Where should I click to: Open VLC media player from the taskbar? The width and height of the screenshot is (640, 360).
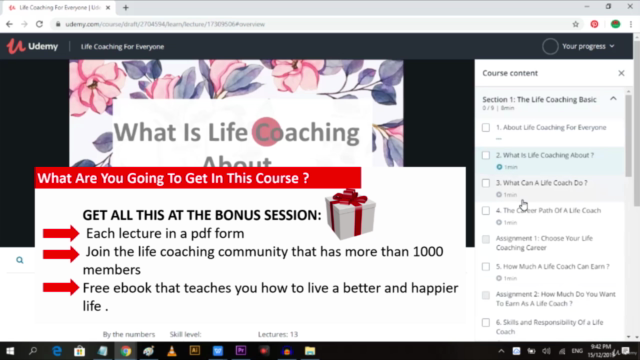coord(172,351)
